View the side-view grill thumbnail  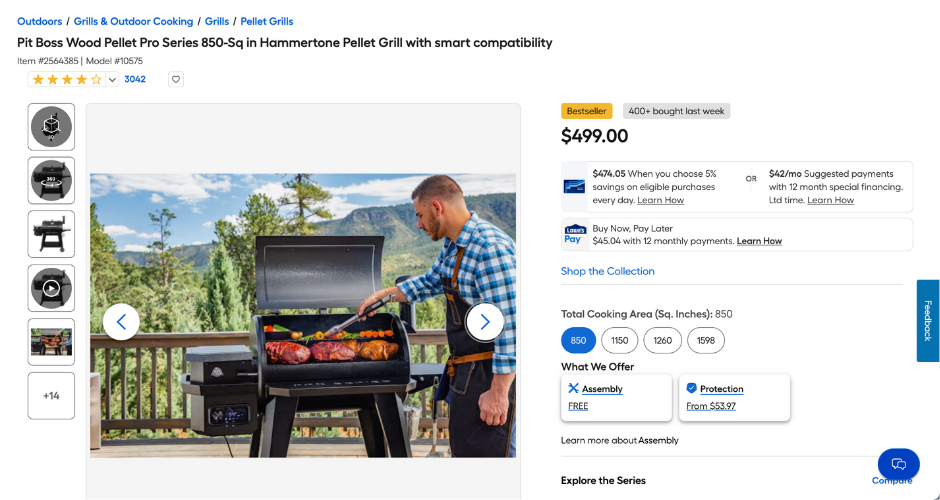51,234
